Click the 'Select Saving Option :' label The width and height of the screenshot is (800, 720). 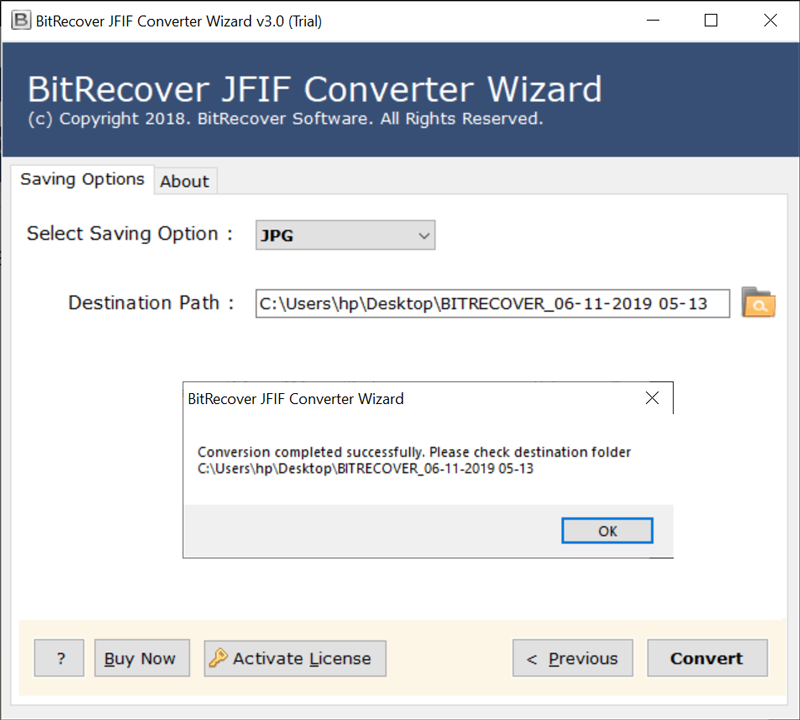(x=130, y=234)
